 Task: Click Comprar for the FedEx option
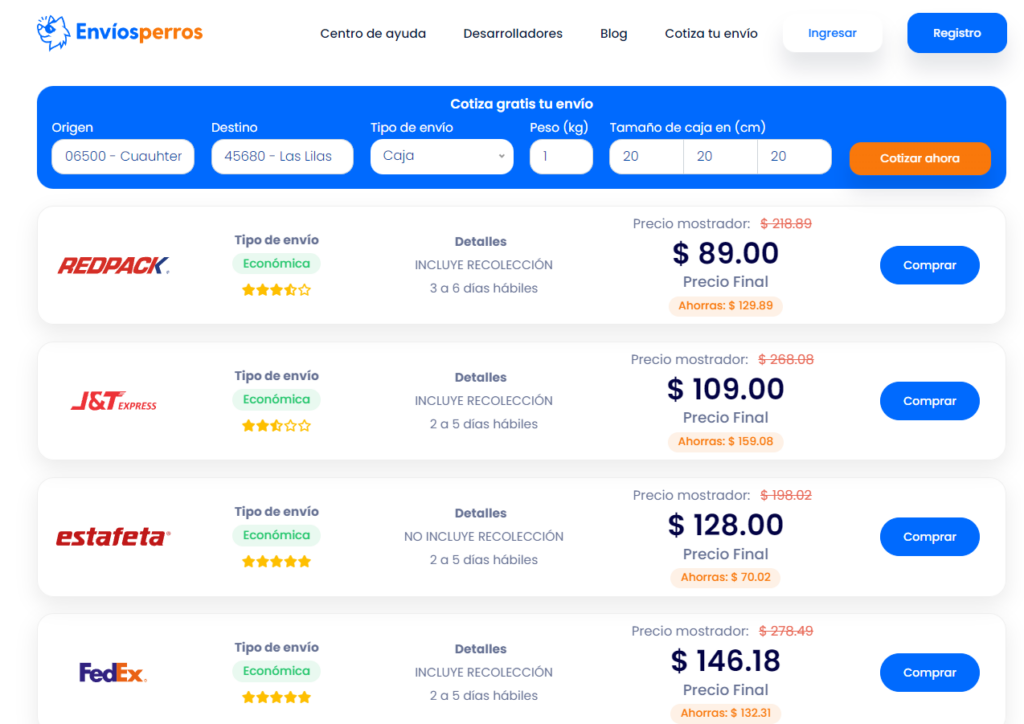[x=929, y=673]
